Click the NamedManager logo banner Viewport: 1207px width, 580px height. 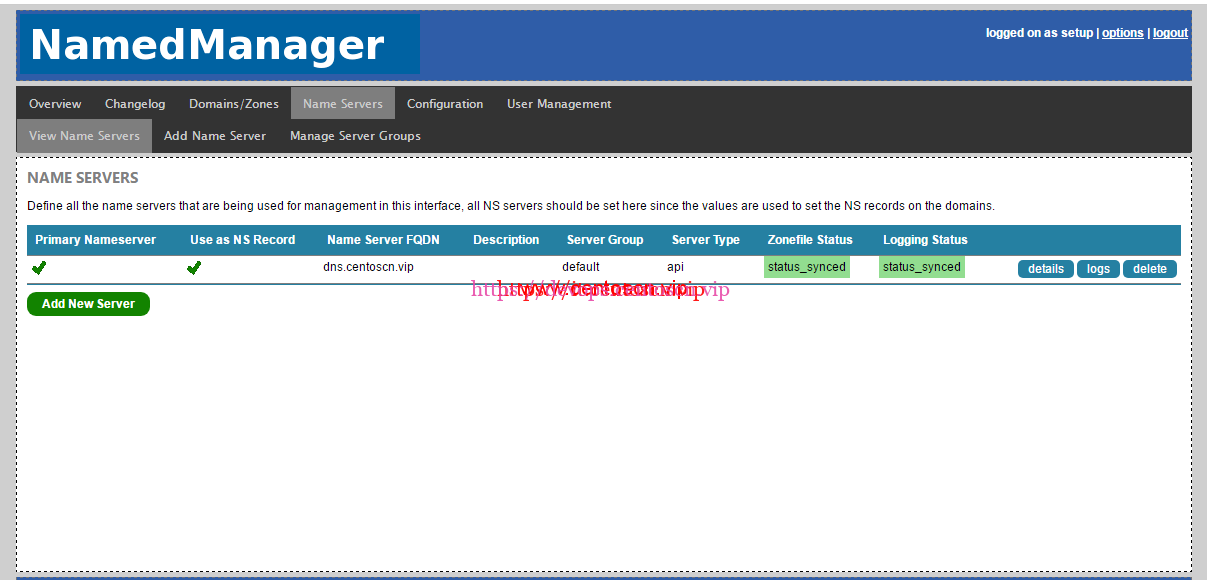tap(219, 45)
